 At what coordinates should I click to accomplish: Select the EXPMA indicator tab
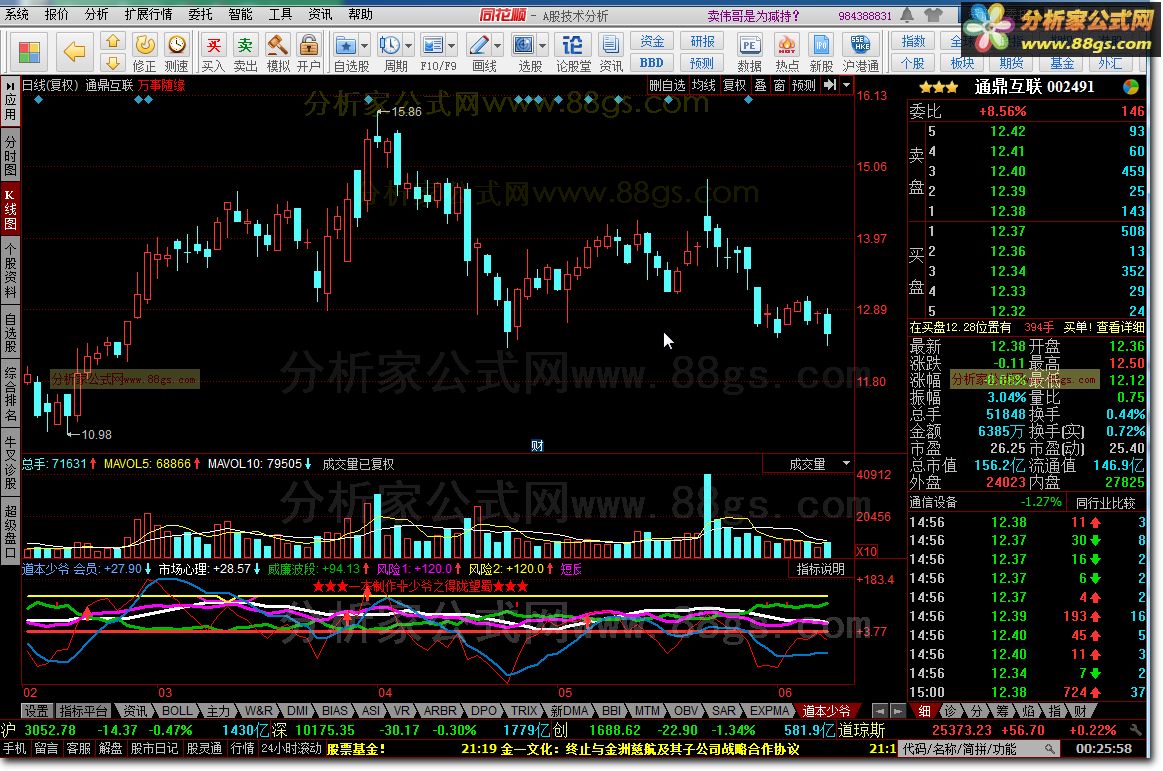(x=769, y=711)
